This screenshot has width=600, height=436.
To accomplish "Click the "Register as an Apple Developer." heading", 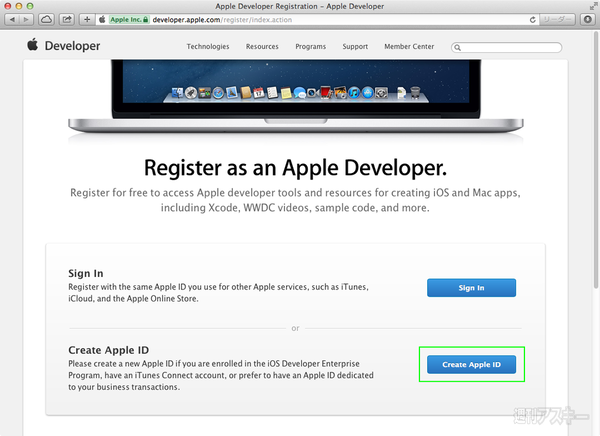I will coord(295,168).
